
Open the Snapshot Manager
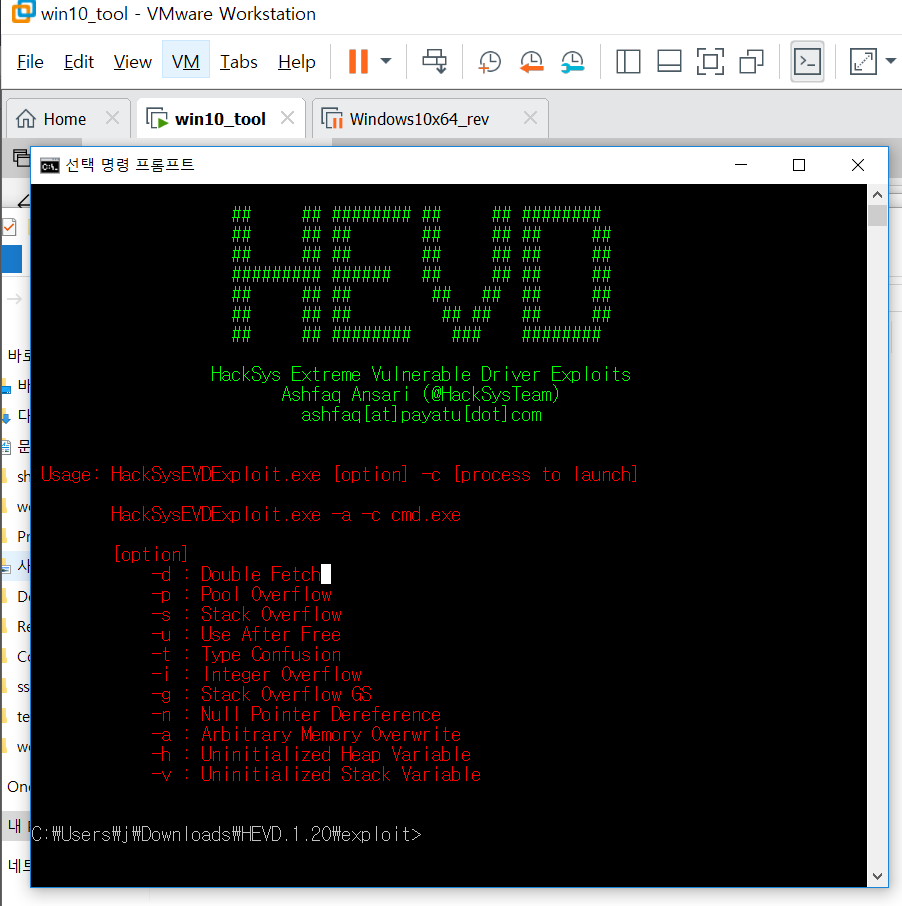[x=571, y=61]
